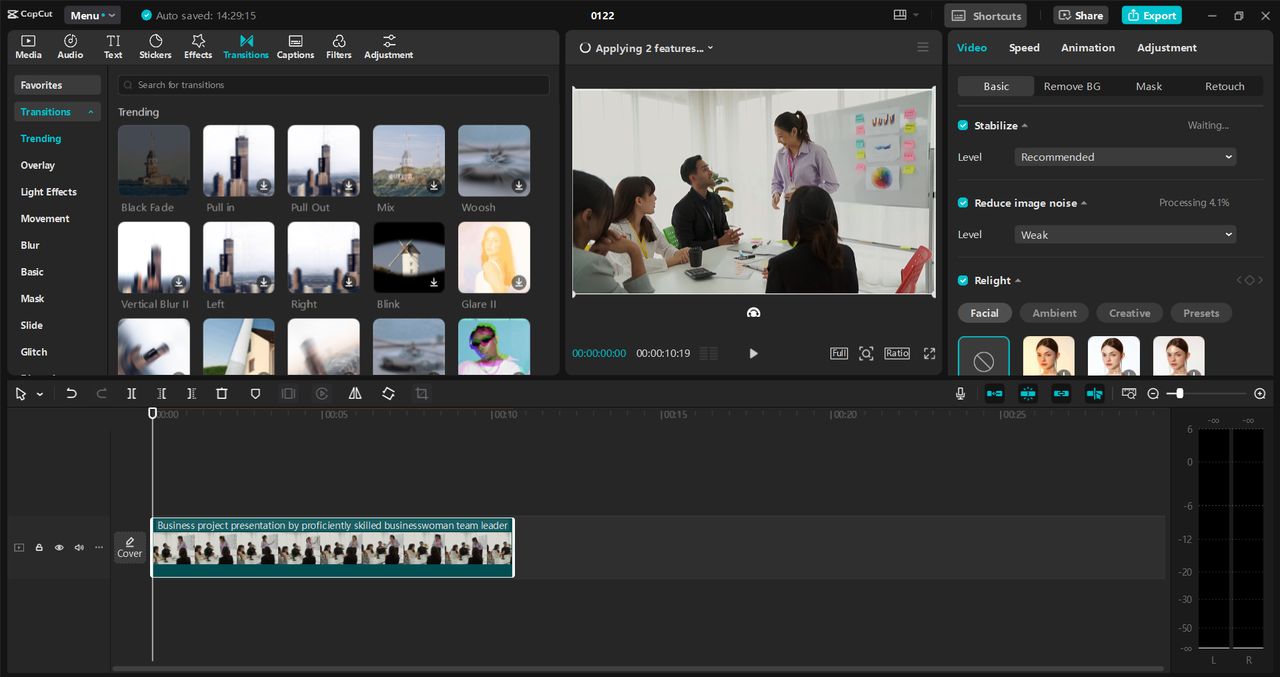The height and width of the screenshot is (677, 1280).
Task: Click the Cover edit button on the track
Action: pyautogui.click(x=130, y=547)
